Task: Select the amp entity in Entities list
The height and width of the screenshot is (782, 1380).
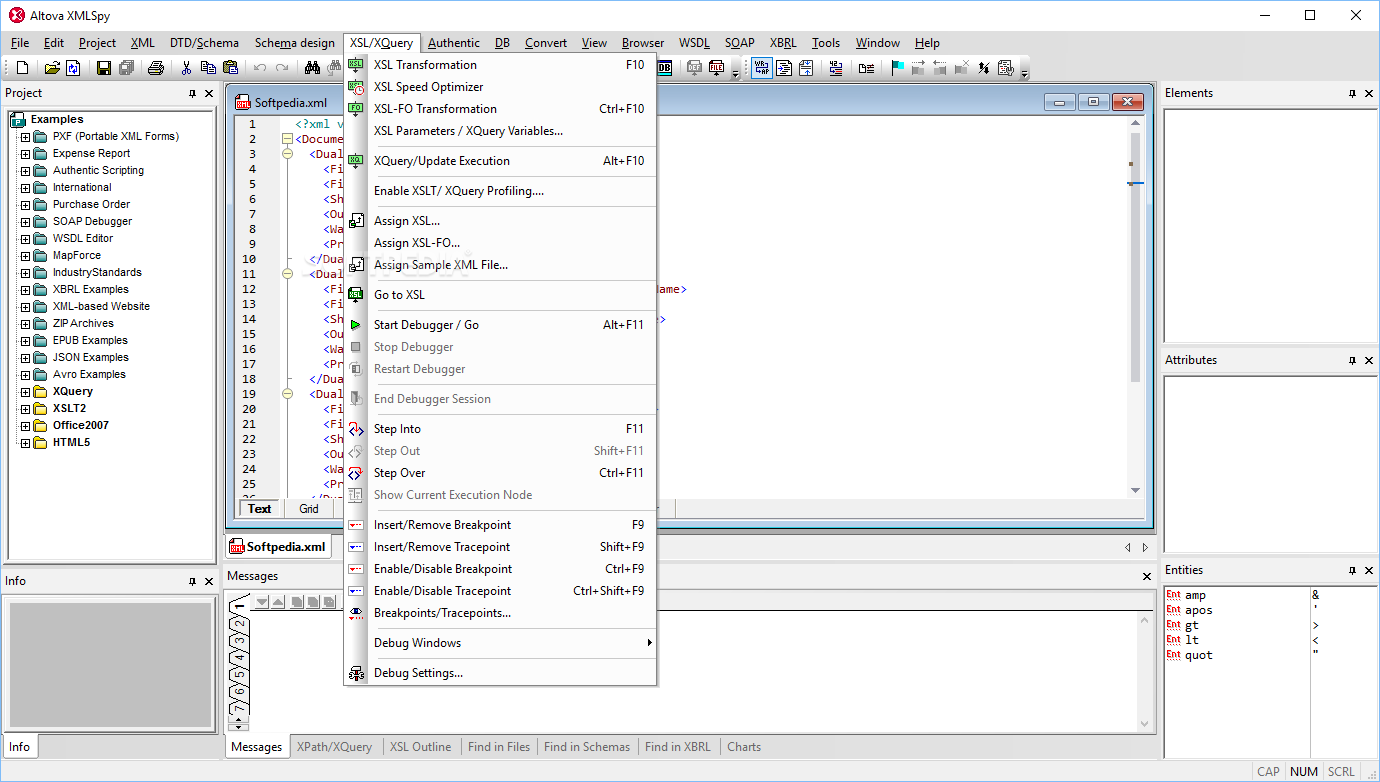Action: point(1195,595)
